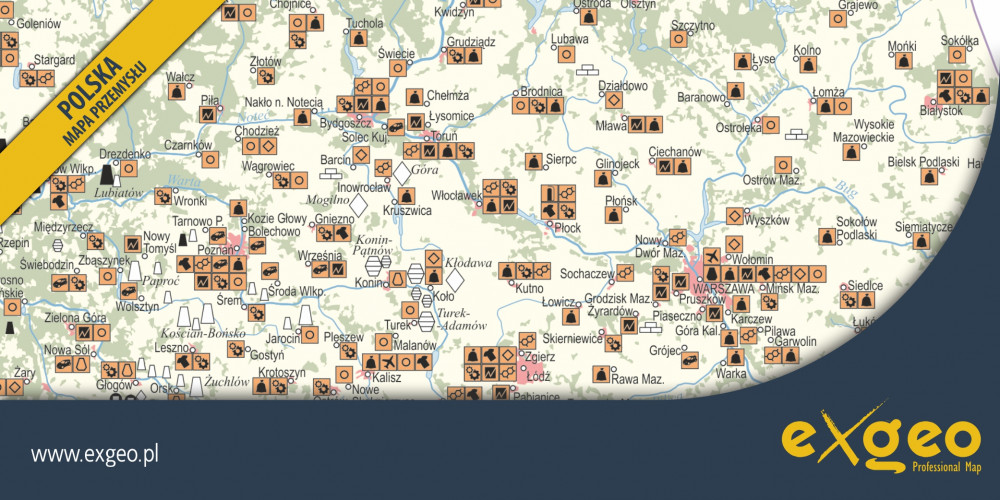
Task: Click the circle icon beside Zbąszynek
Action: pyautogui.click(x=107, y=276)
